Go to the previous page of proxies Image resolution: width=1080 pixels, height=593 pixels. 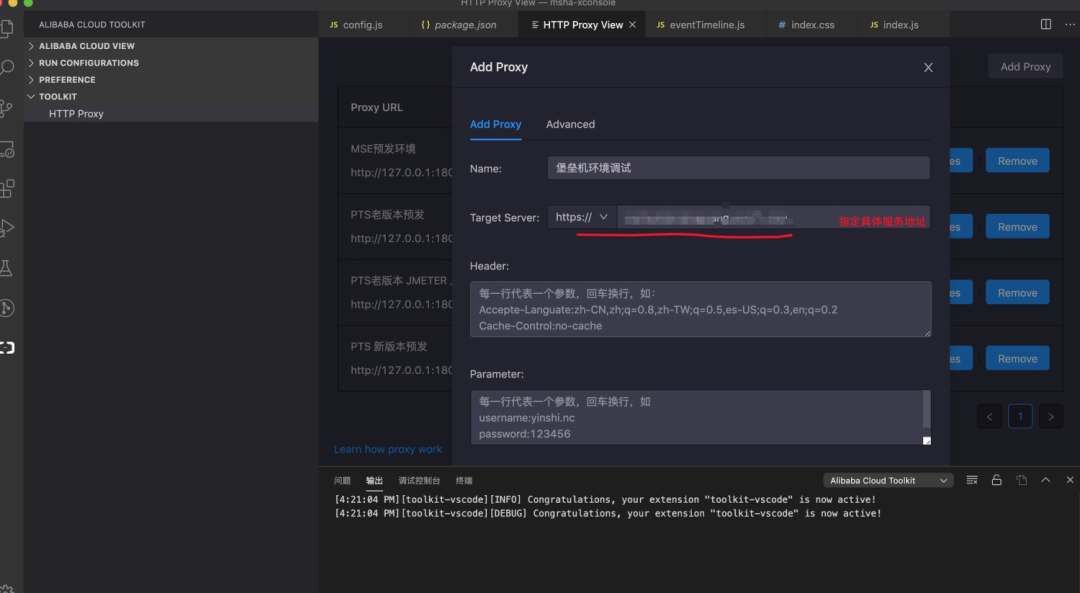click(x=990, y=416)
